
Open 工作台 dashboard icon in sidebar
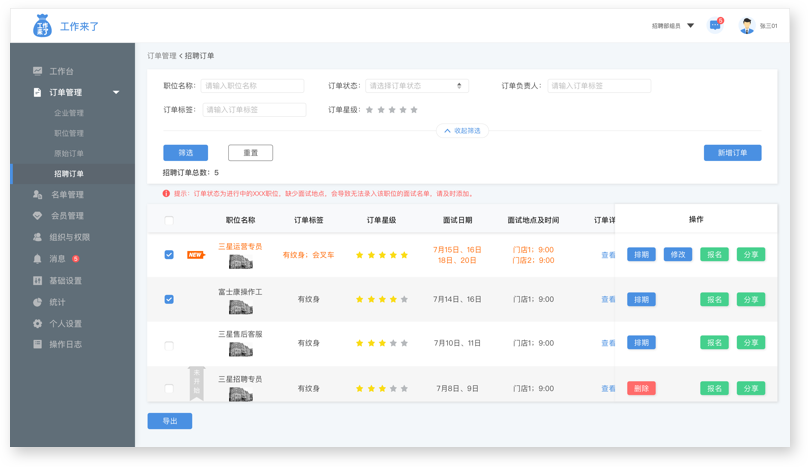[x=38, y=71]
